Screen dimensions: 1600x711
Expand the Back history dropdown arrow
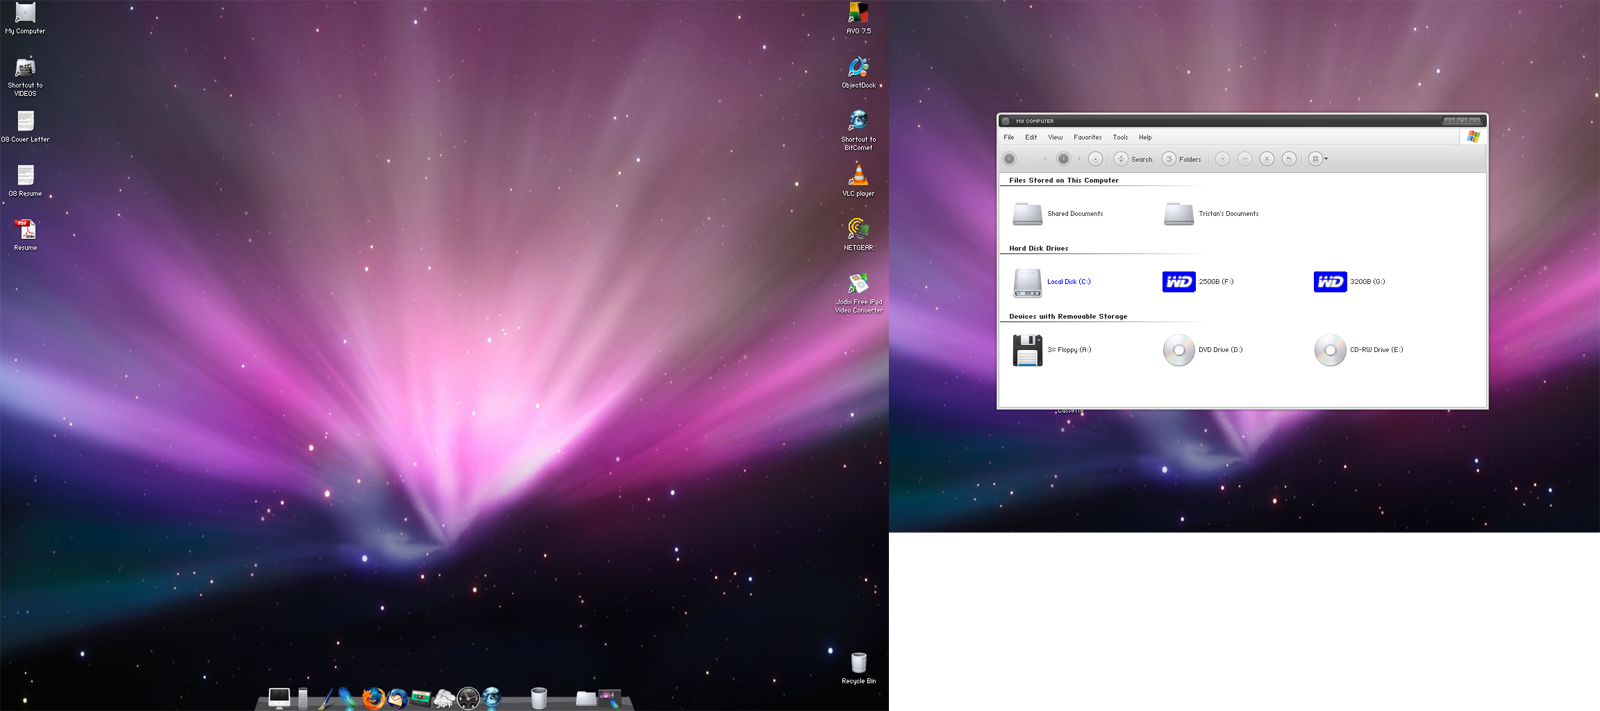pyautogui.click(x=1045, y=159)
